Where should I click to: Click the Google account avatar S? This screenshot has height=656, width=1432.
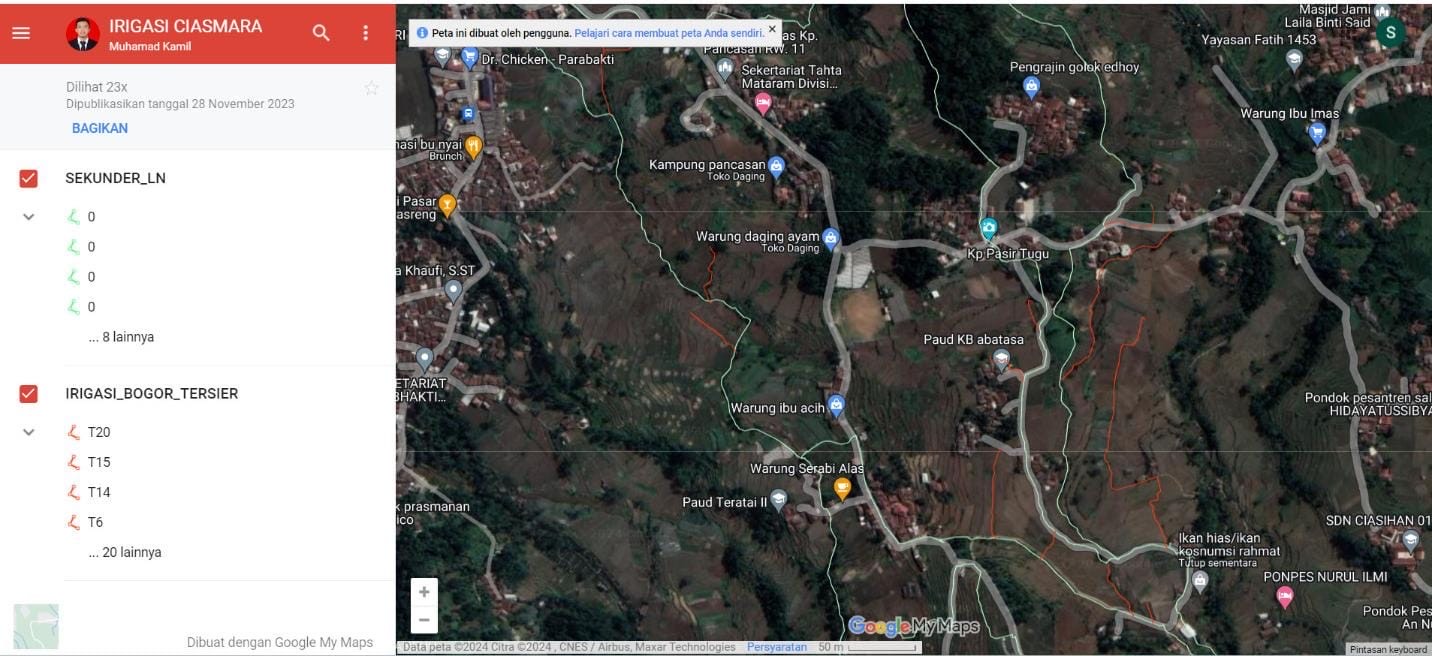(x=1390, y=32)
